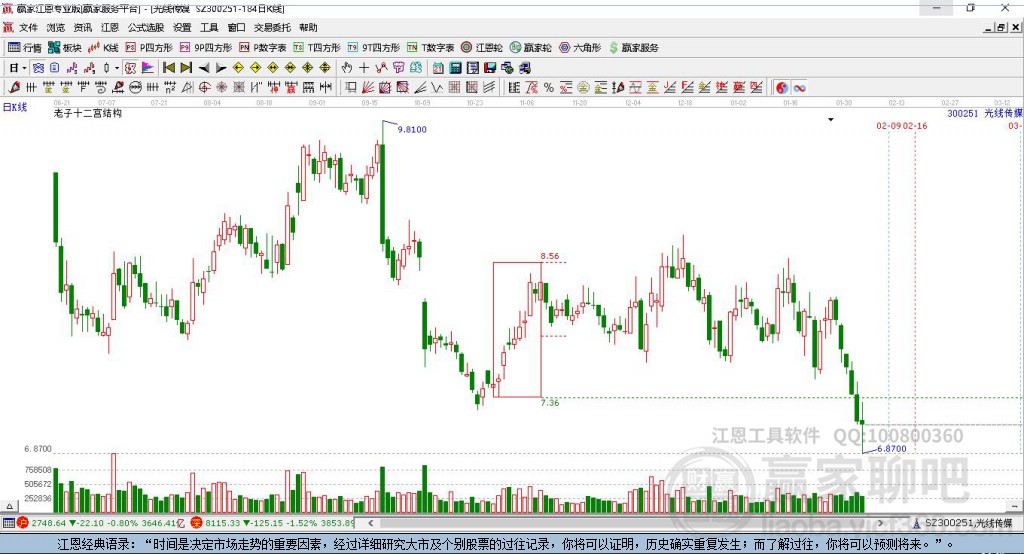Click the app logo in menu bar
The height and width of the screenshot is (554, 1024).
(x=8, y=27)
